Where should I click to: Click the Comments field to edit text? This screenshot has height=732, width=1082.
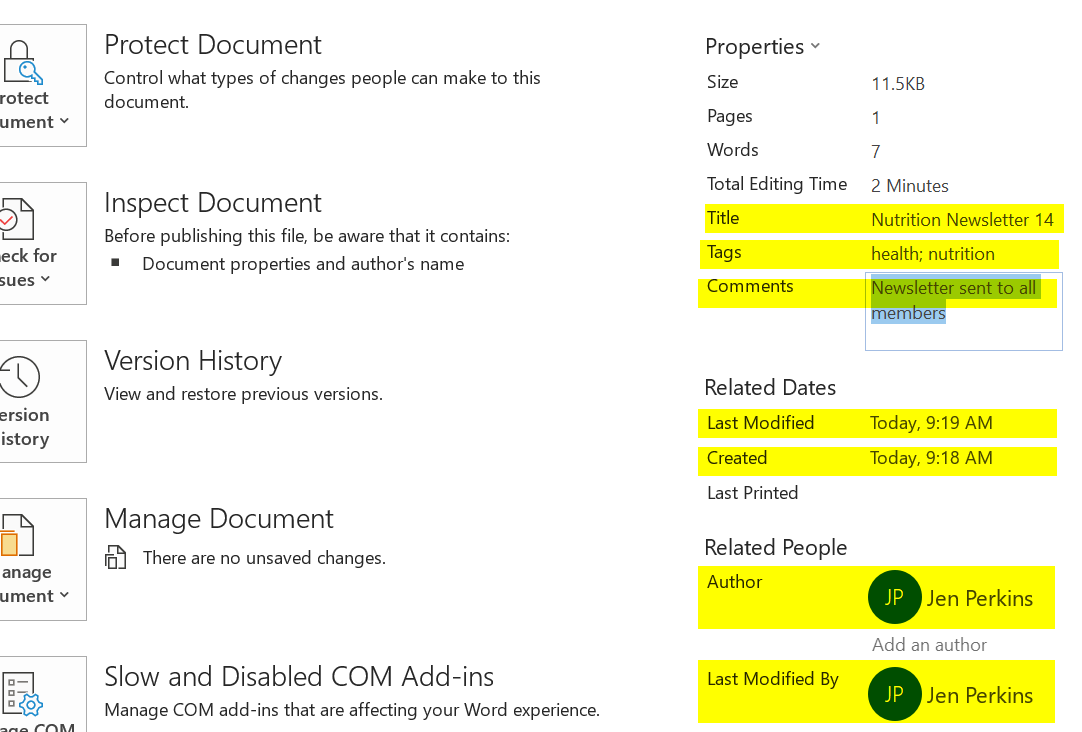(962, 312)
